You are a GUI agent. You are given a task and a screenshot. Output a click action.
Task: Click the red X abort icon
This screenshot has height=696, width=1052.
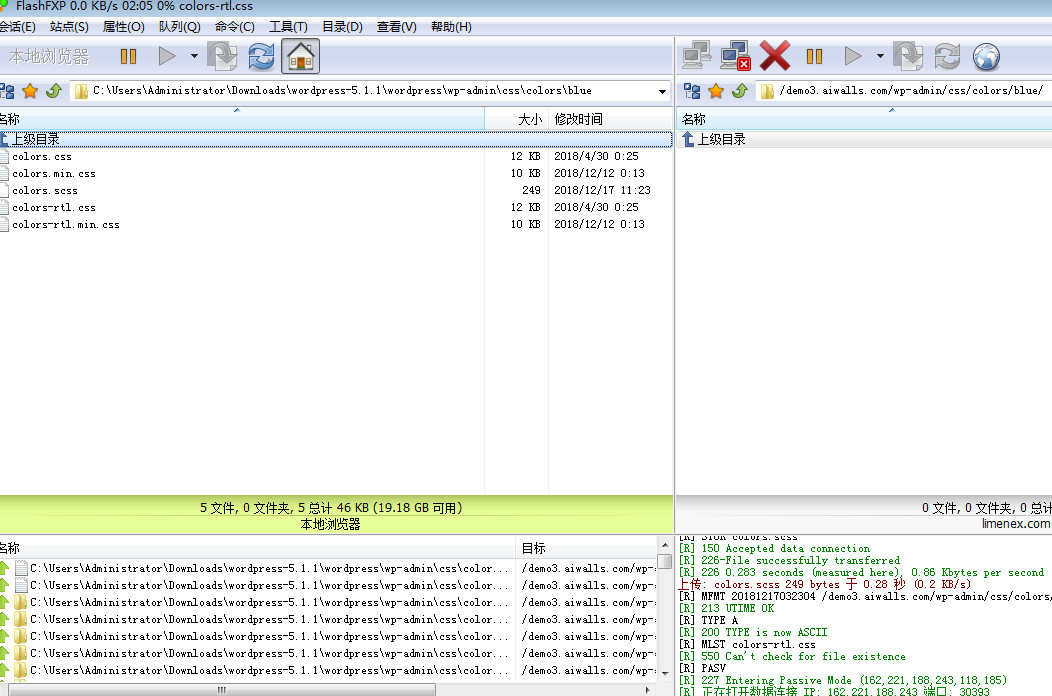pos(774,56)
